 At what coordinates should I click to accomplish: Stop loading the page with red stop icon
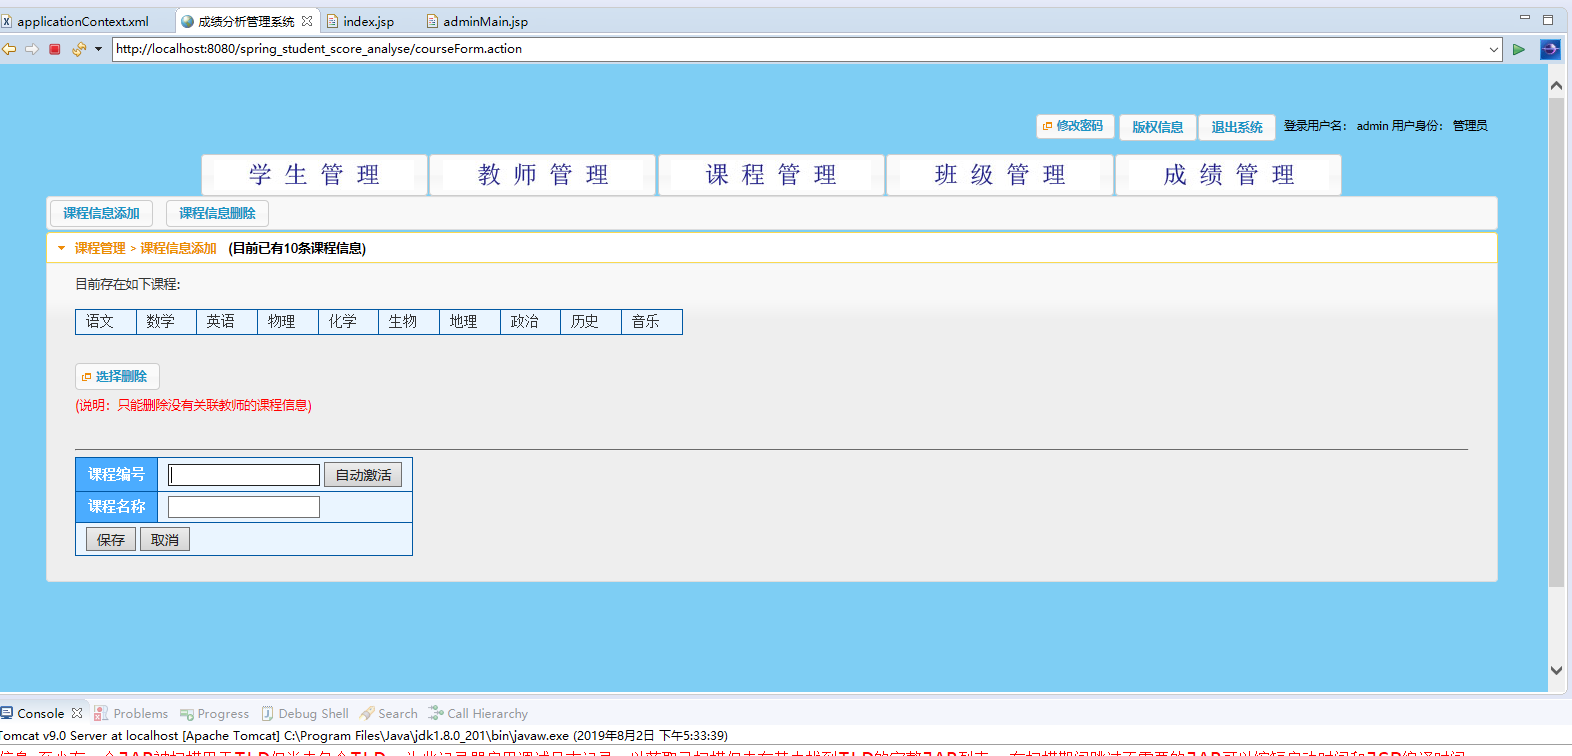[55, 49]
